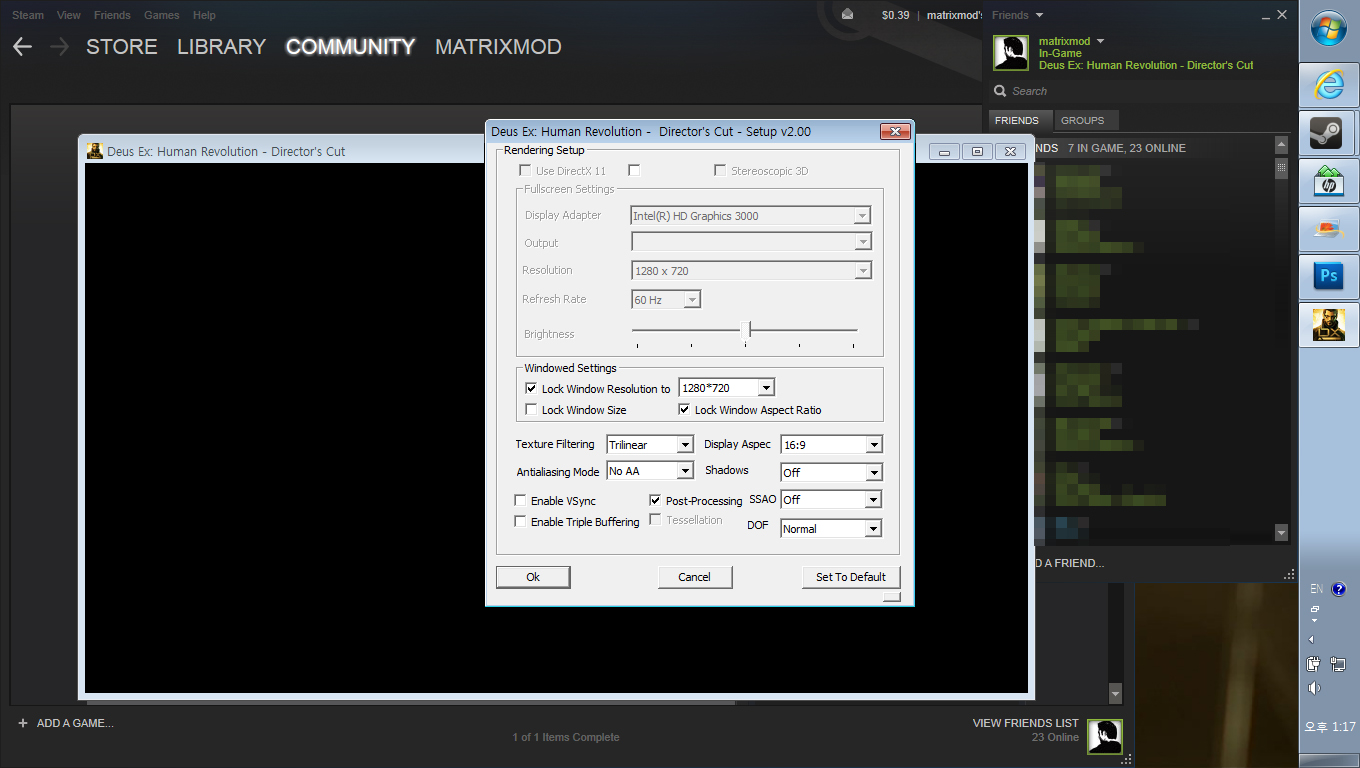Click the network icon in the system tray
Viewport: 1360px width, 768px height.
[1339, 664]
